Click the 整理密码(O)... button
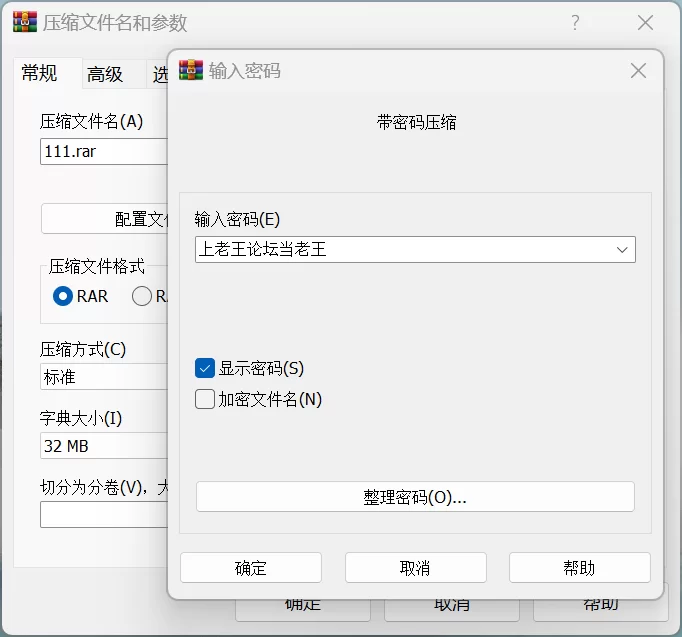This screenshot has width=682, height=637. (x=415, y=497)
